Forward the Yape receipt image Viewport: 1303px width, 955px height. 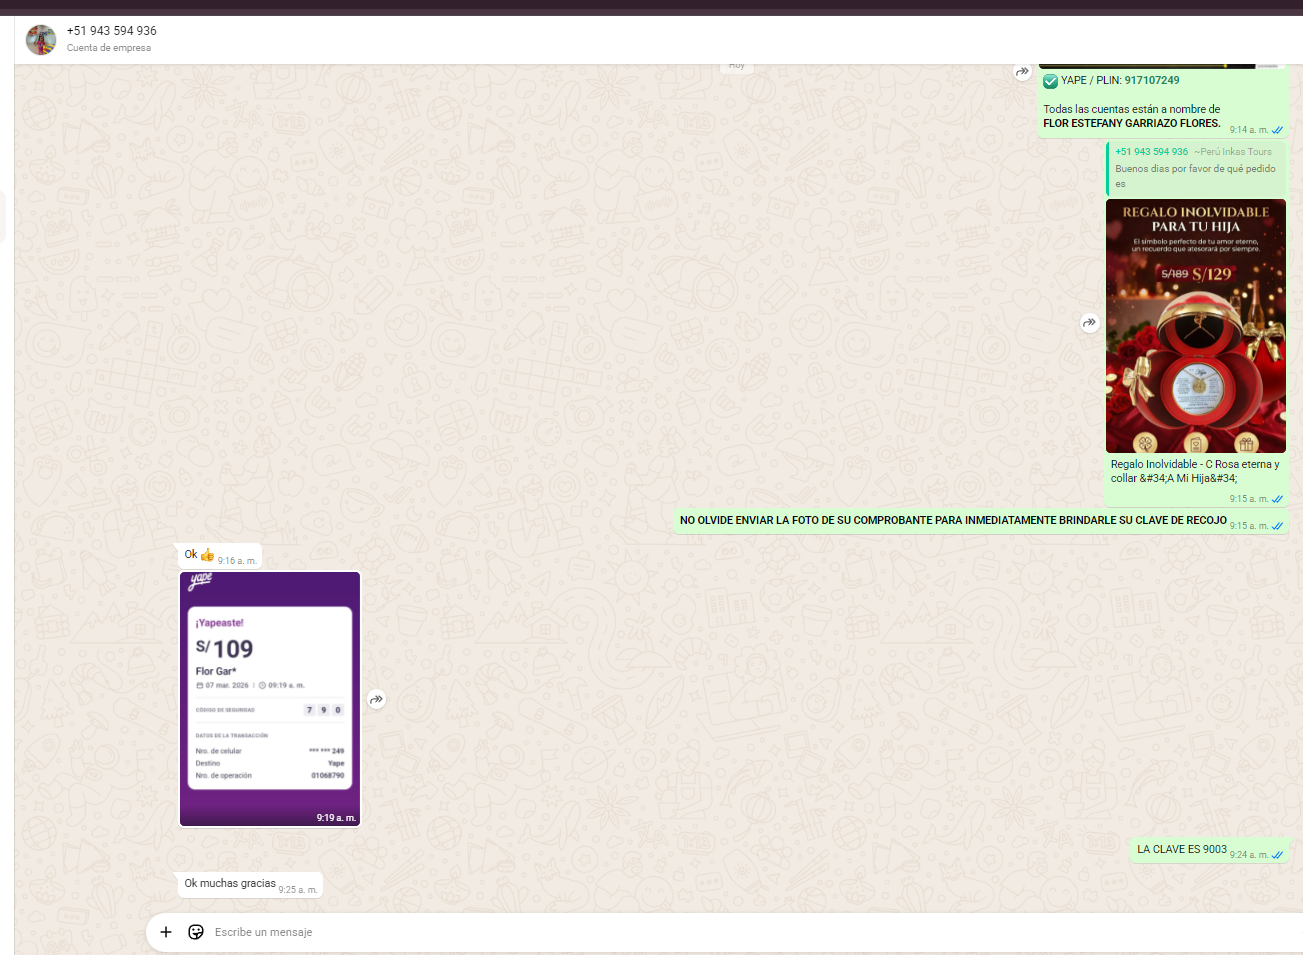click(376, 700)
